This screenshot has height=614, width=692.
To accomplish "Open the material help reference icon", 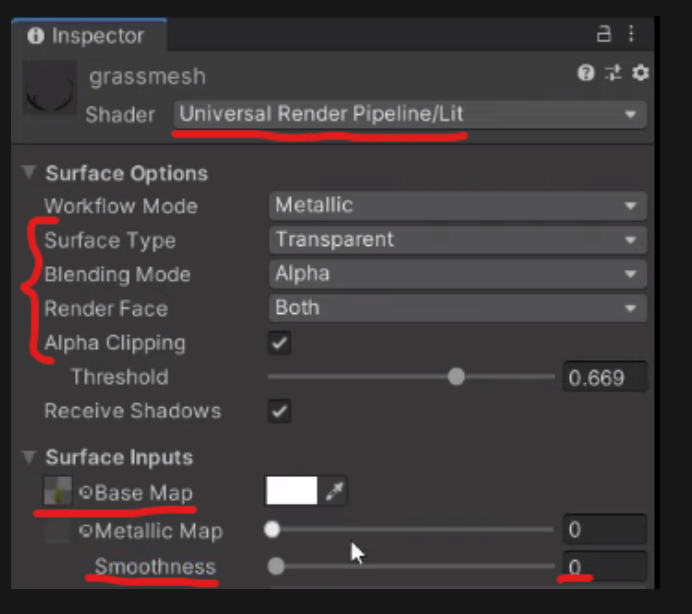I will tap(586, 73).
